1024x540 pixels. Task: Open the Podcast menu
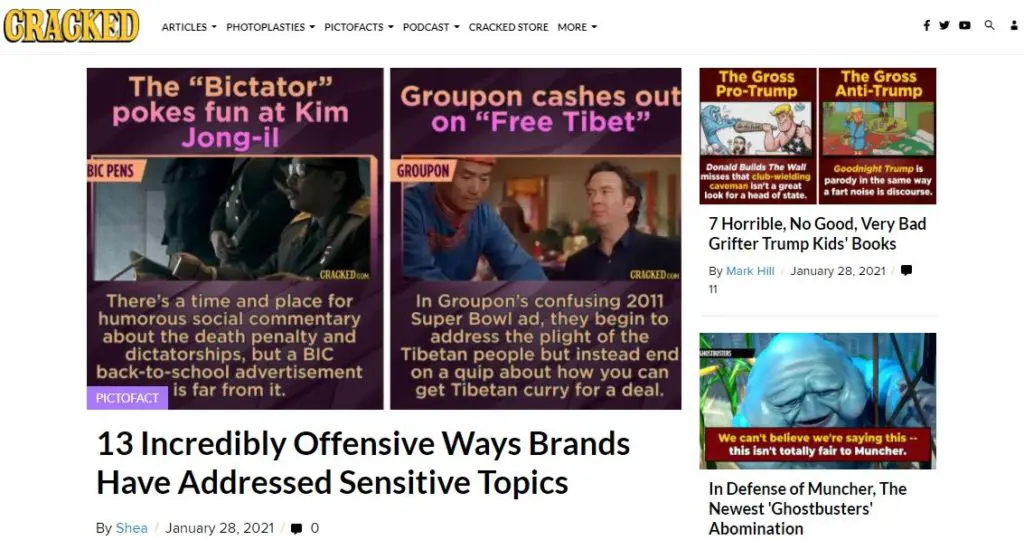coord(431,27)
